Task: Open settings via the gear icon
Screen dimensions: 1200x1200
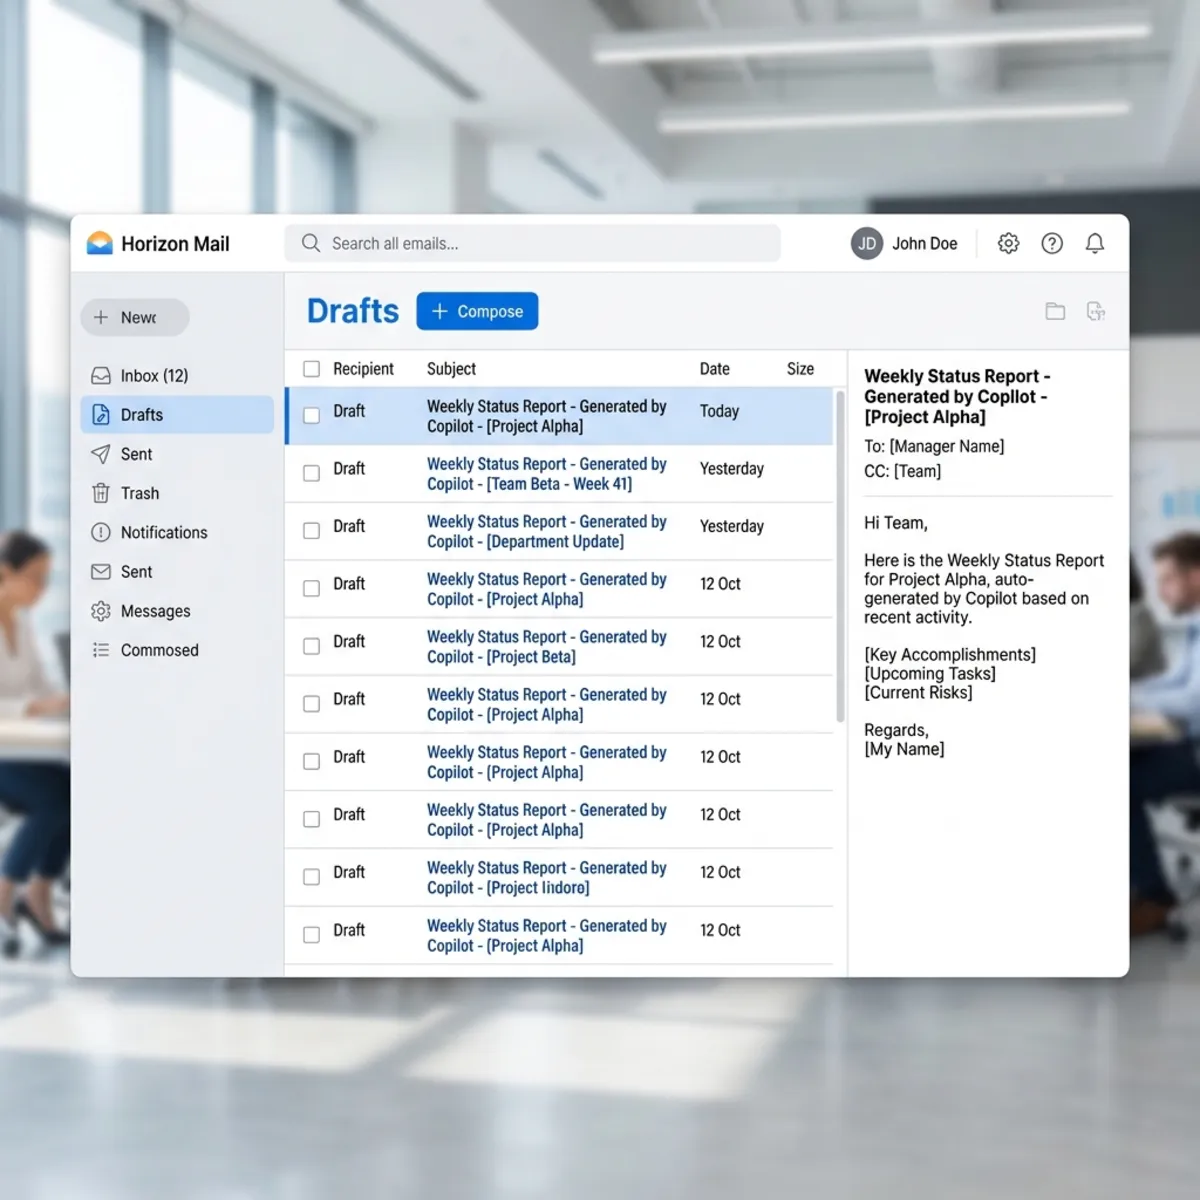Action: point(1008,243)
